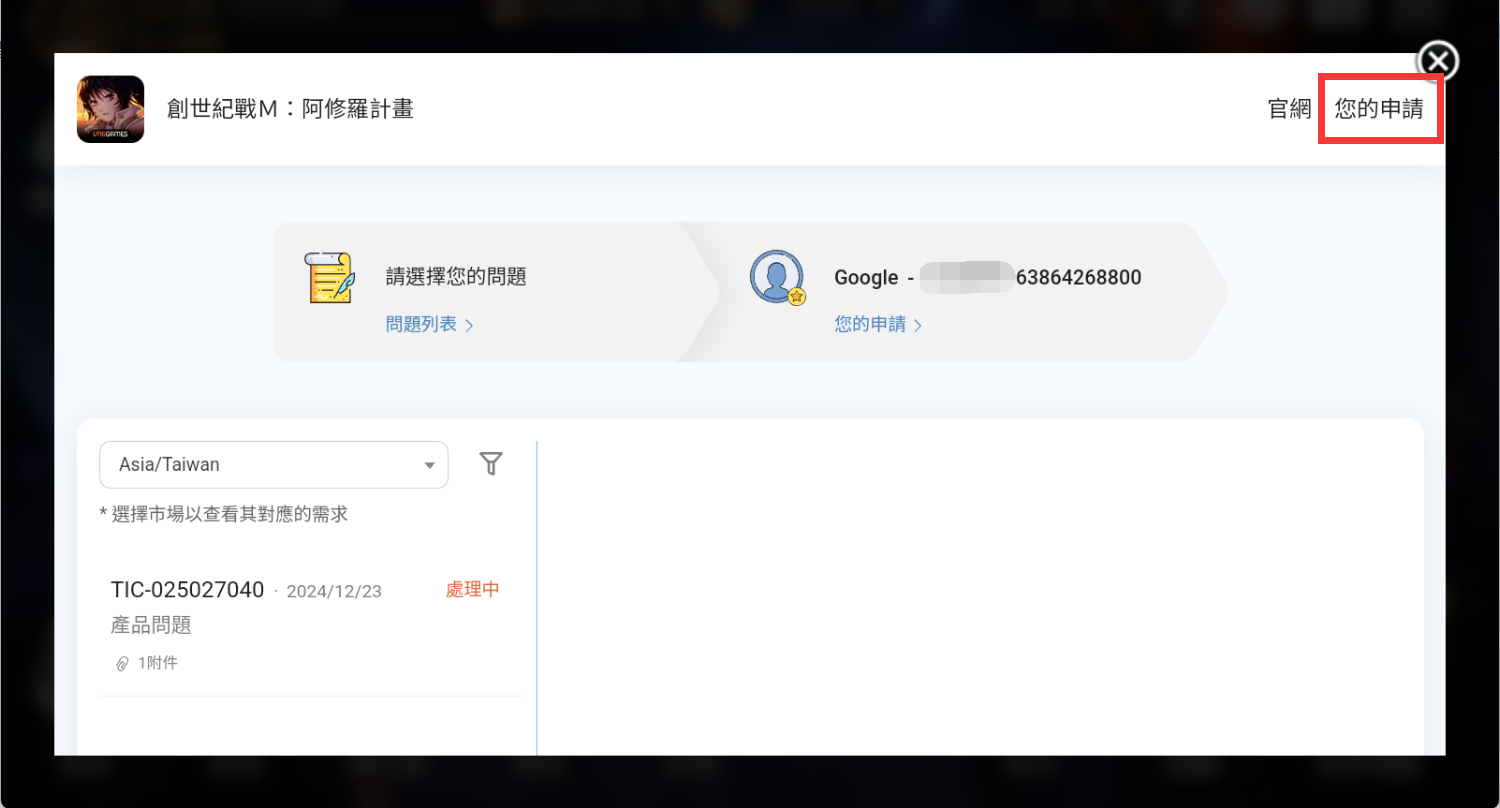The height and width of the screenshot is (808, 1500).
Task: Open the 問題列表 link
Action: tap(421, 324)
